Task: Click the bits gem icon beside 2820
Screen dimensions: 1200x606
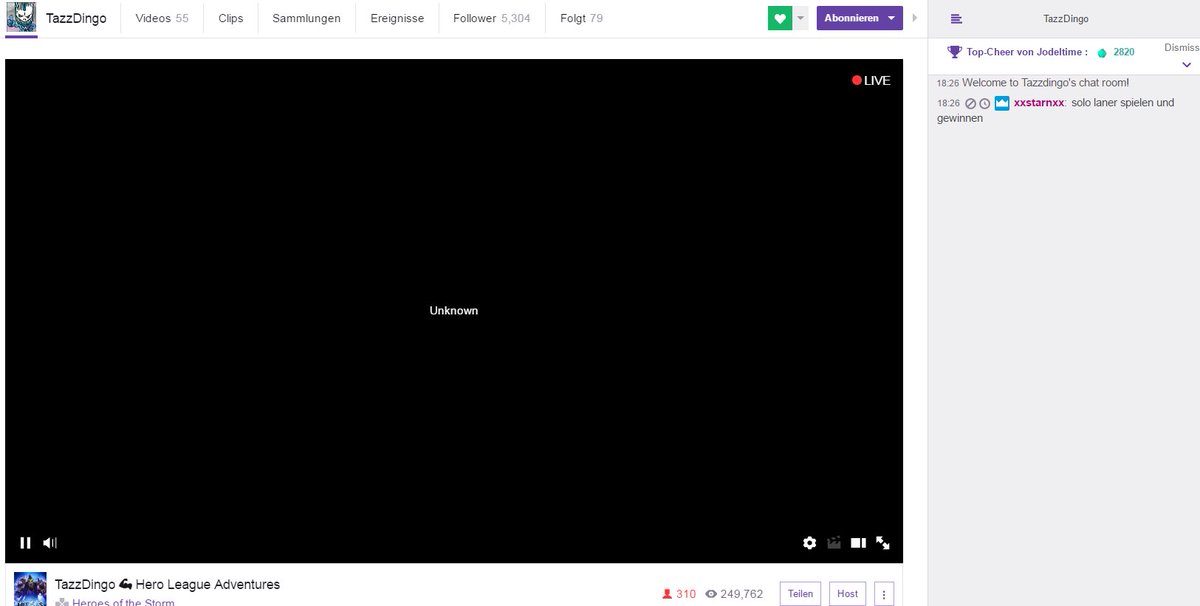Action: pyautogui.click(x=1102, y=53)
